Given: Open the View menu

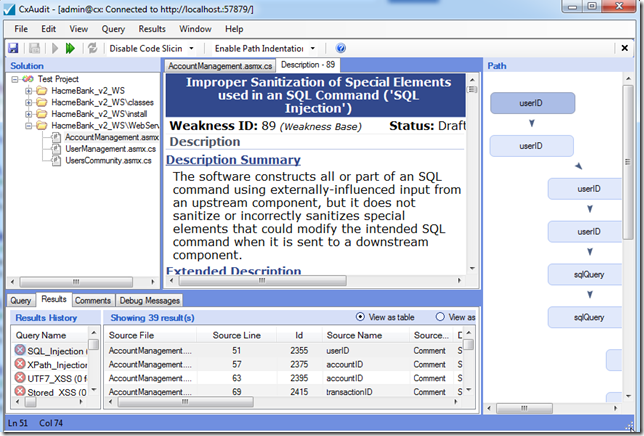Looking at the screenshot, I should 78,29.
